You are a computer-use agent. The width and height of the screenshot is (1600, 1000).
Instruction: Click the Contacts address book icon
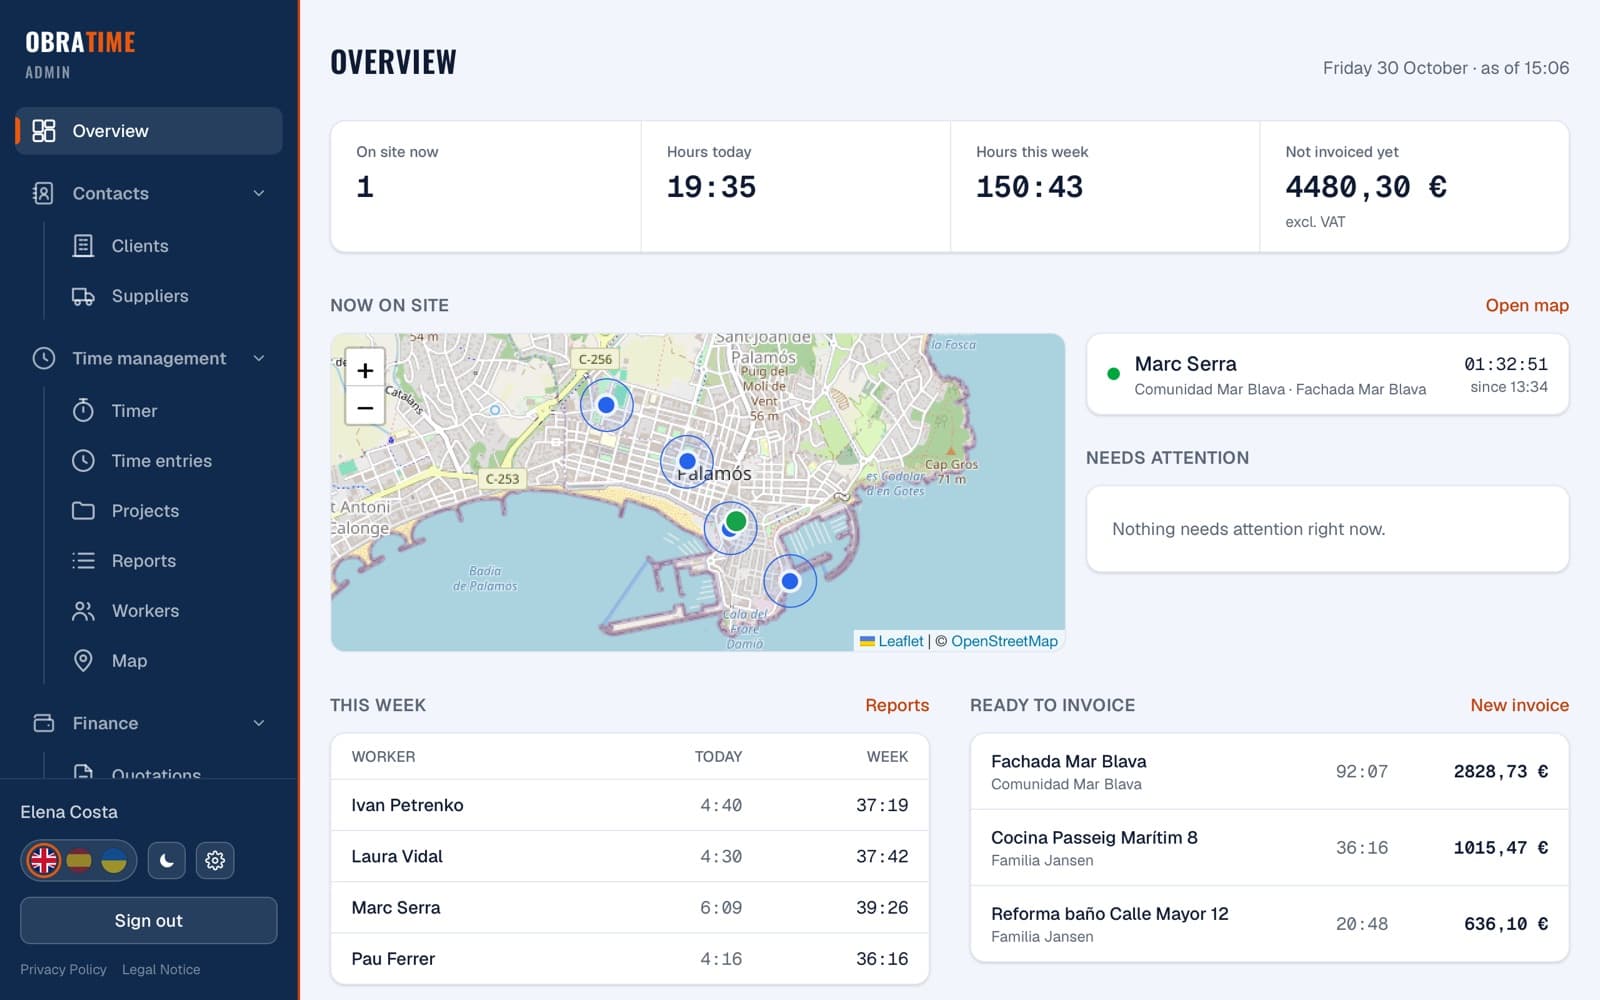pos(43,193)
